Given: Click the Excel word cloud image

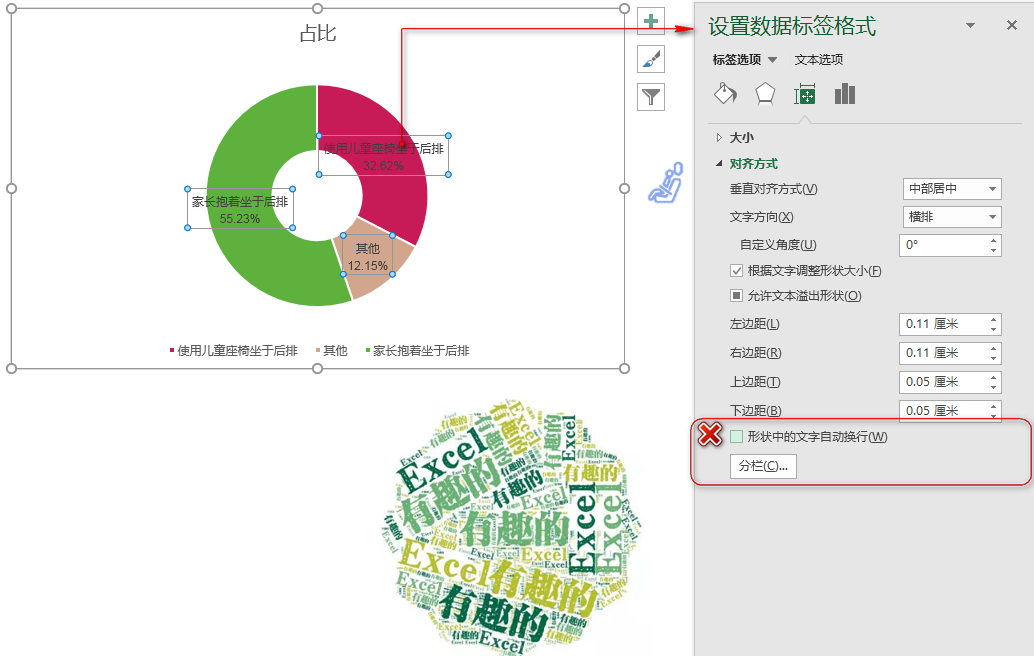Looking at the screenshot, I should tap(511, 527).
